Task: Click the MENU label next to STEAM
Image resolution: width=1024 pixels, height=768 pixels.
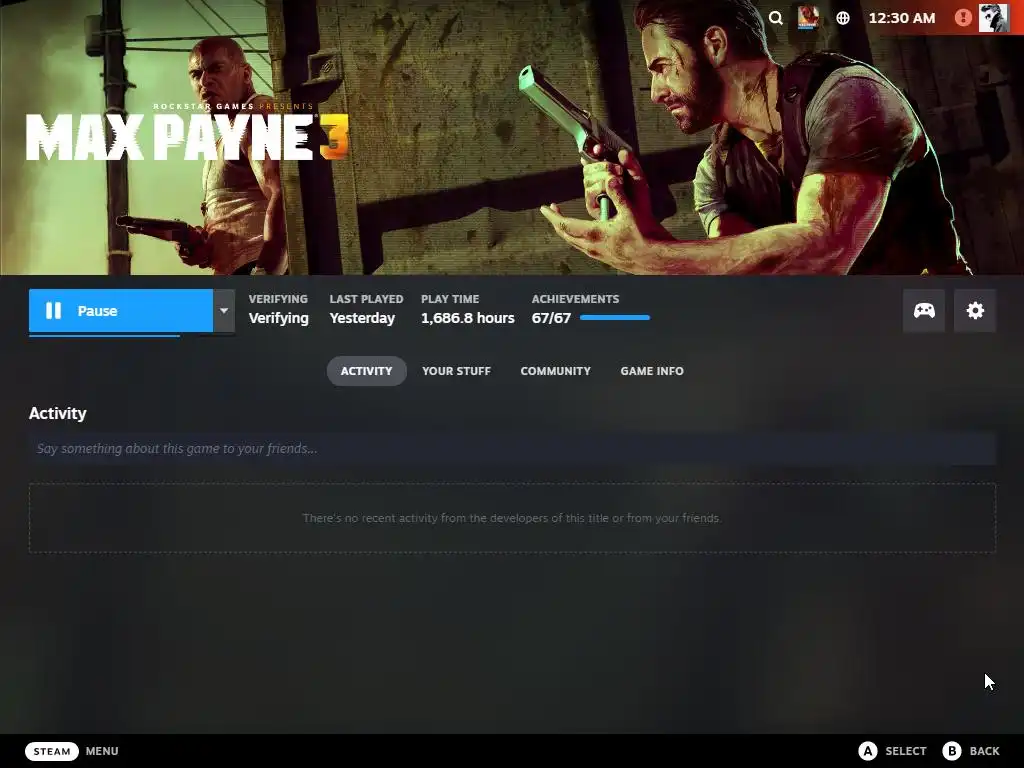Action: click(x=102, y=751)
